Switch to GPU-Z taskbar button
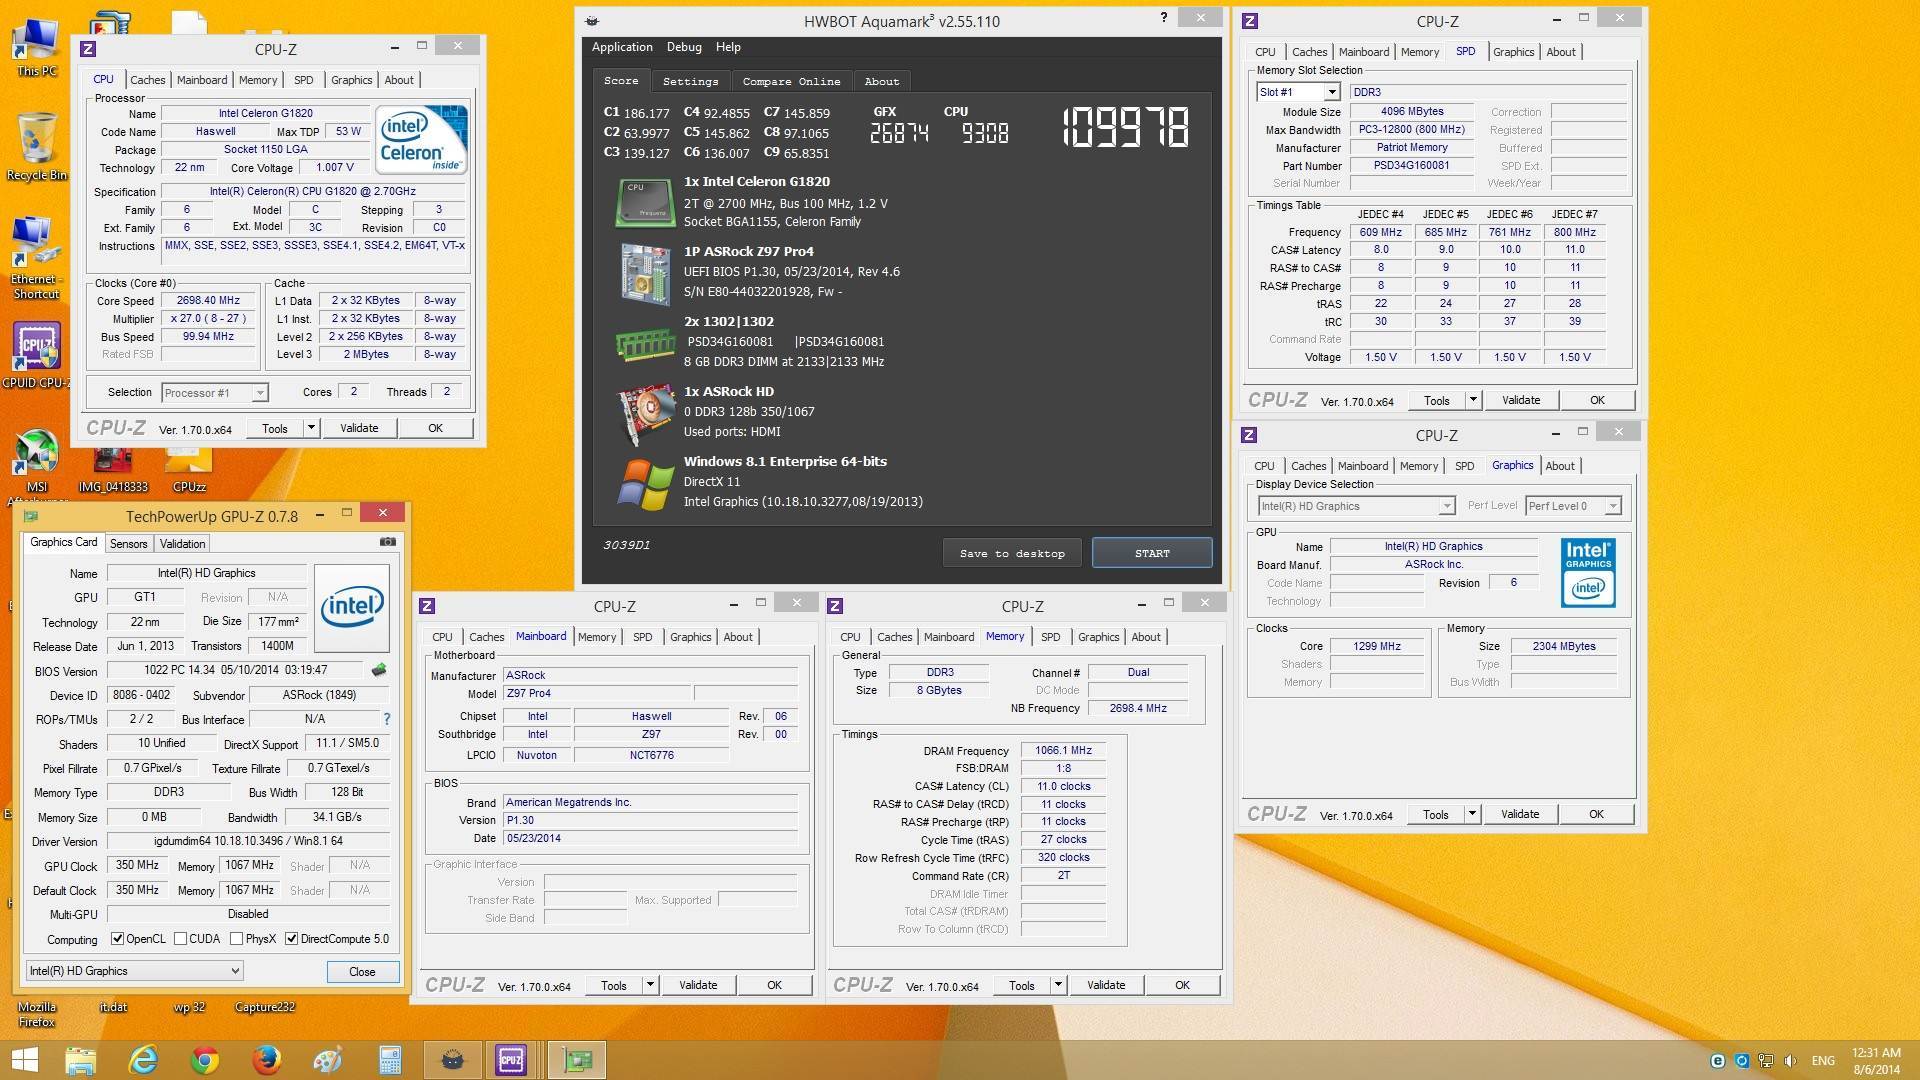This screenshot has width=1920, height=1080. tap(577, 1060)
